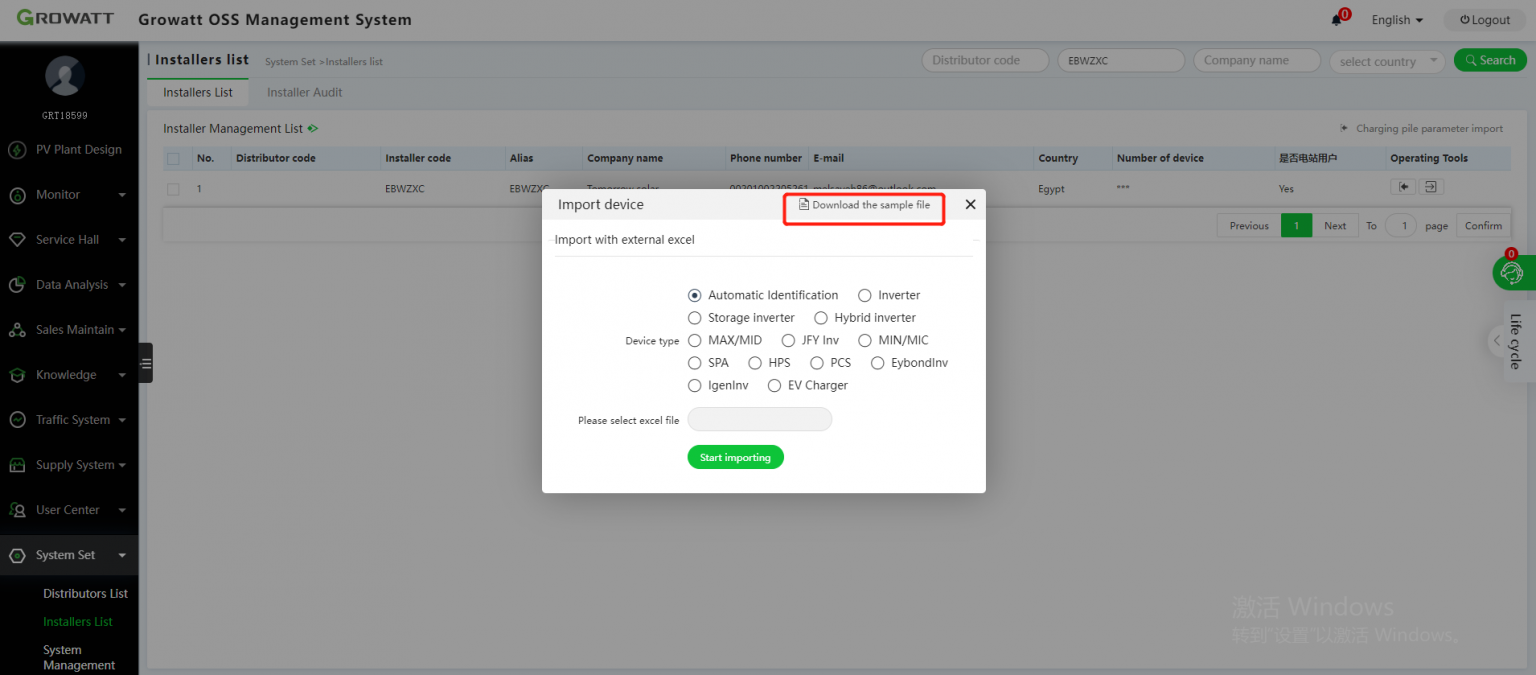Open the select country dropdown
Screen dimensions: 1536x675
click(1387, 60)
